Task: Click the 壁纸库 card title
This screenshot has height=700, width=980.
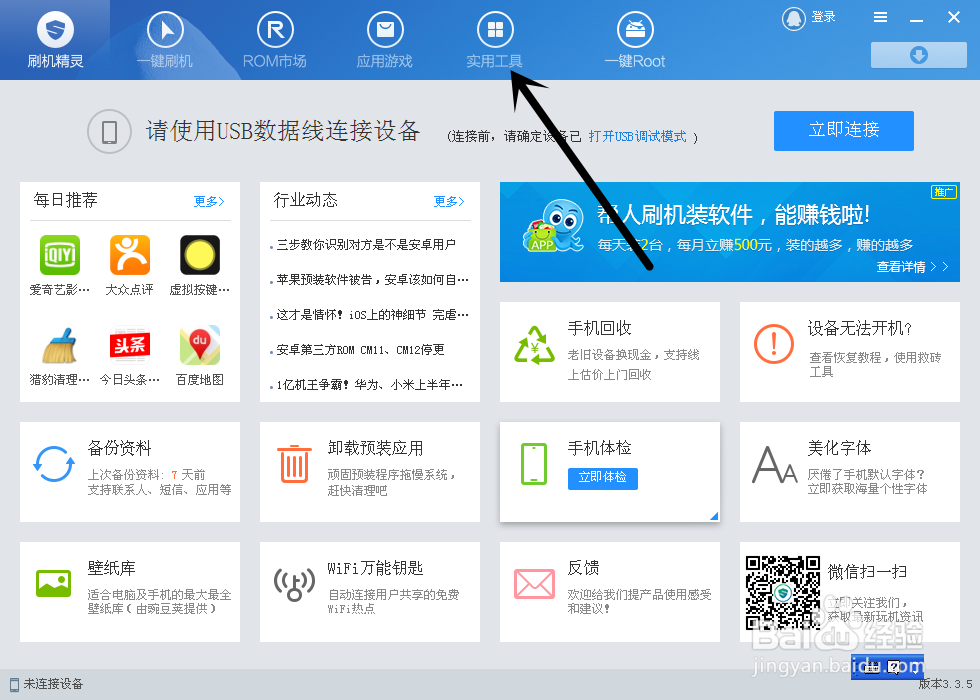Action: [x=111, y=568]
